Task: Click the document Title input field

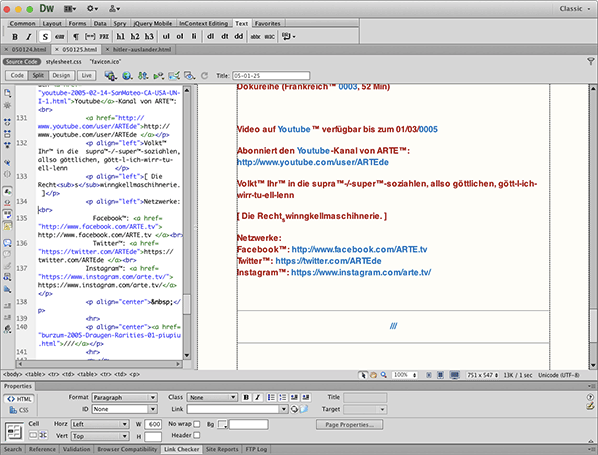Action: click(x=271, y=76)
